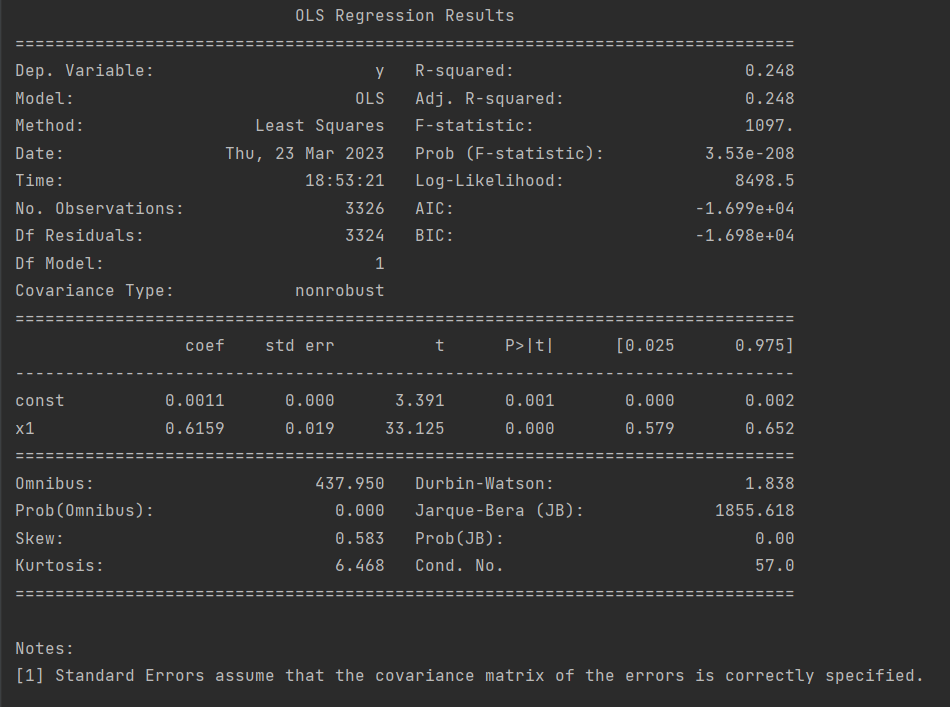
Task: Select the Jarque-Bera value 1855.618
Action: 754,511
